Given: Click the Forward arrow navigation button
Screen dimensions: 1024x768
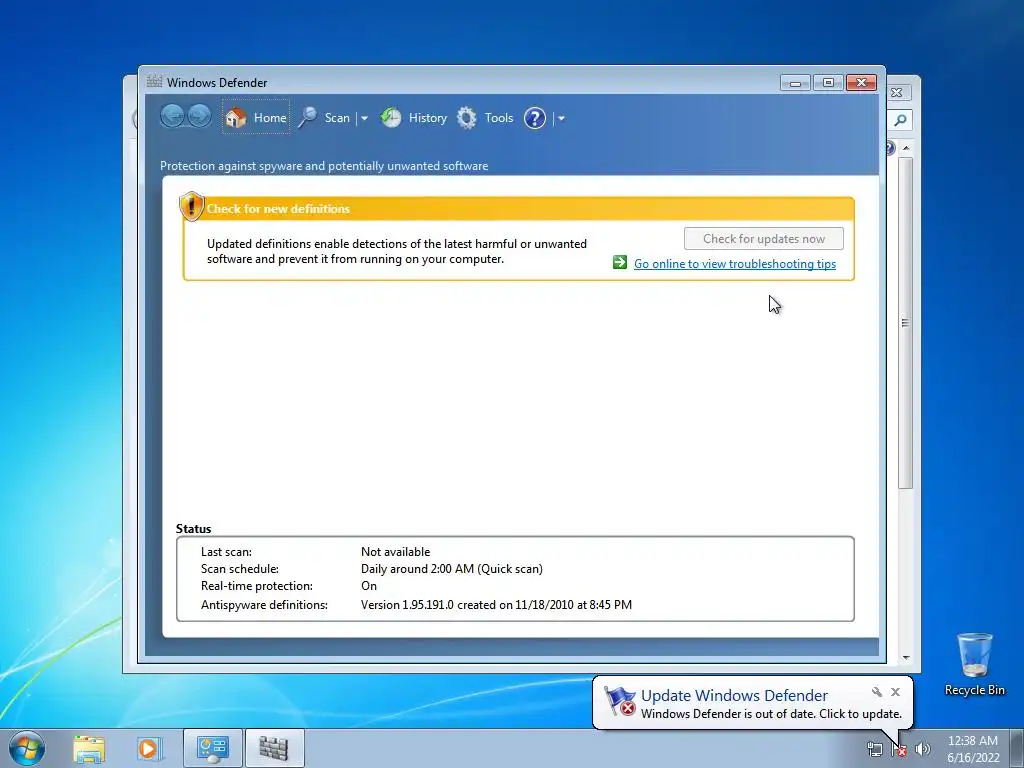Looking at the screenshot, I should [x=199, y=117].
